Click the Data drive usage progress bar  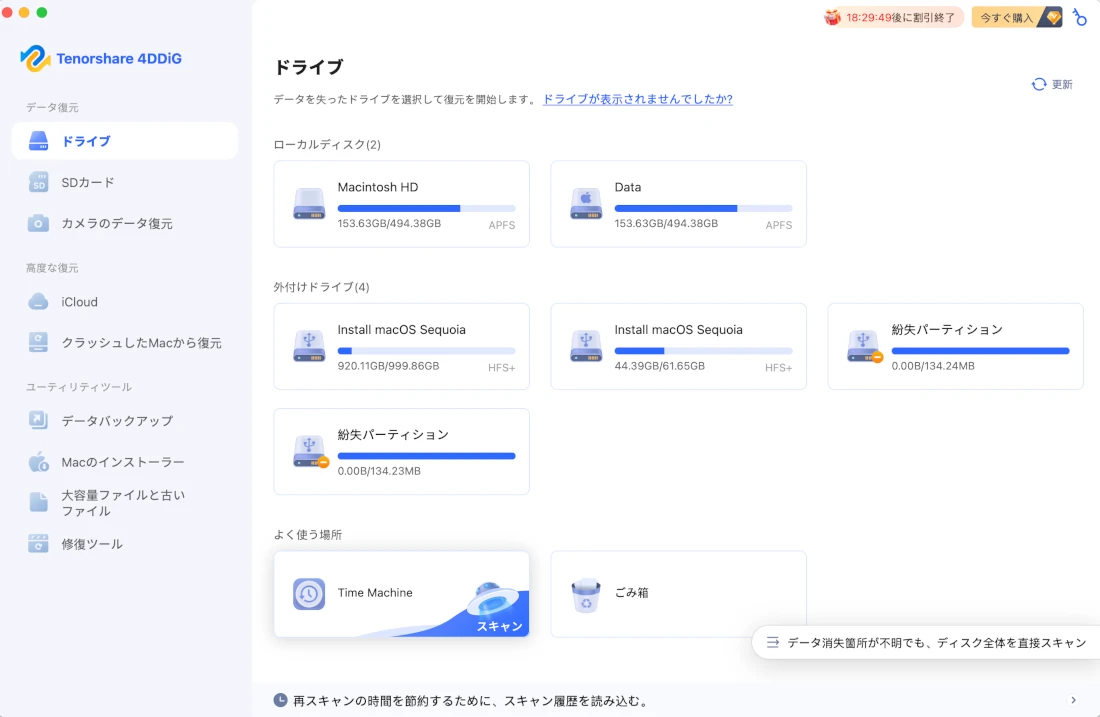[704, 208]
